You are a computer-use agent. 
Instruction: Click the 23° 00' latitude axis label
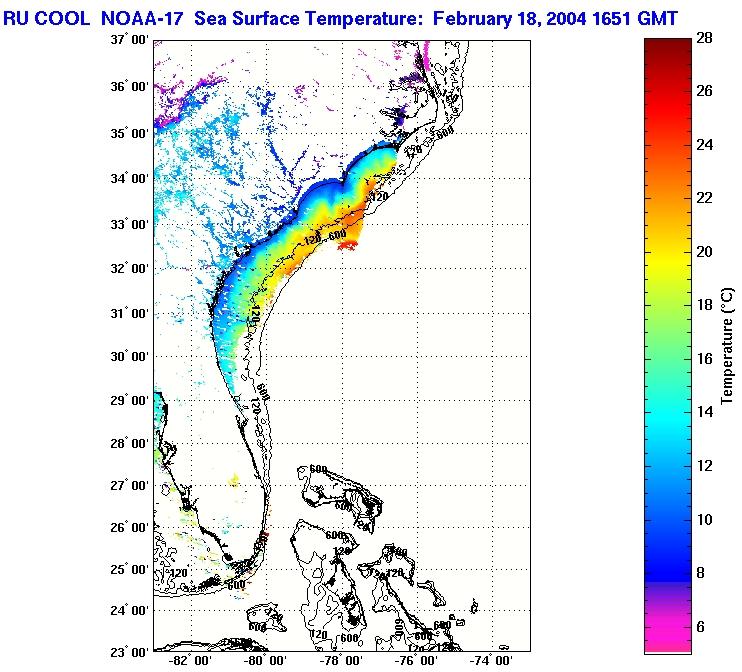coord(130,651)
